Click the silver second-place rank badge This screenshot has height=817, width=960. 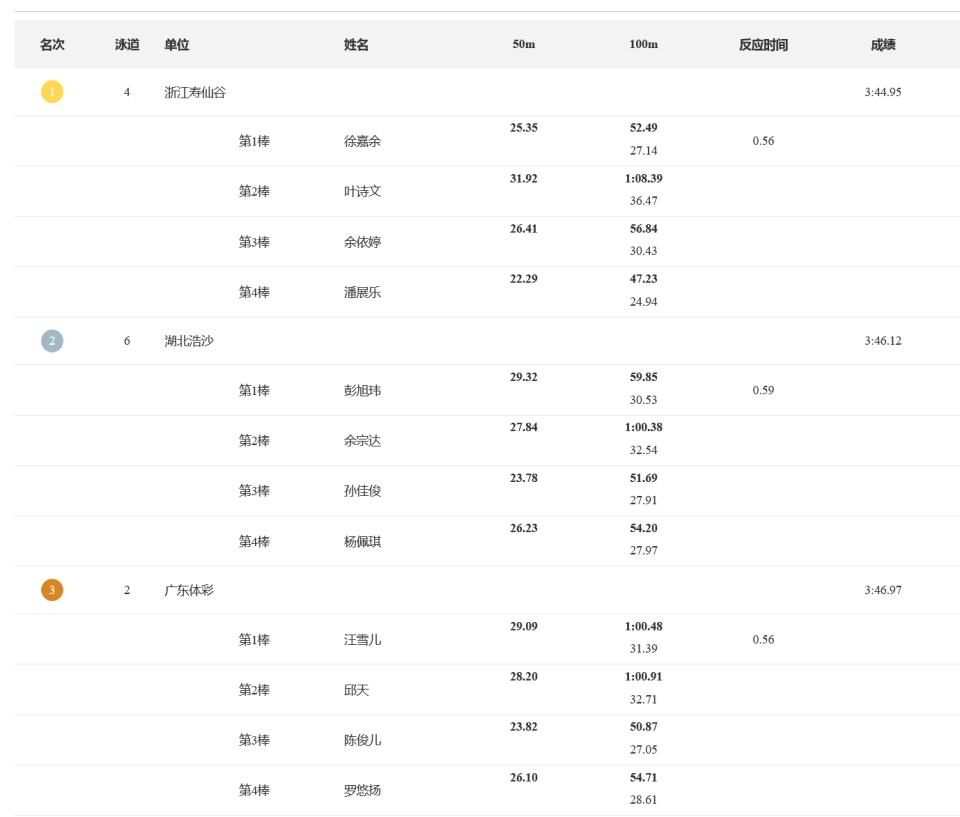(52, 341)
